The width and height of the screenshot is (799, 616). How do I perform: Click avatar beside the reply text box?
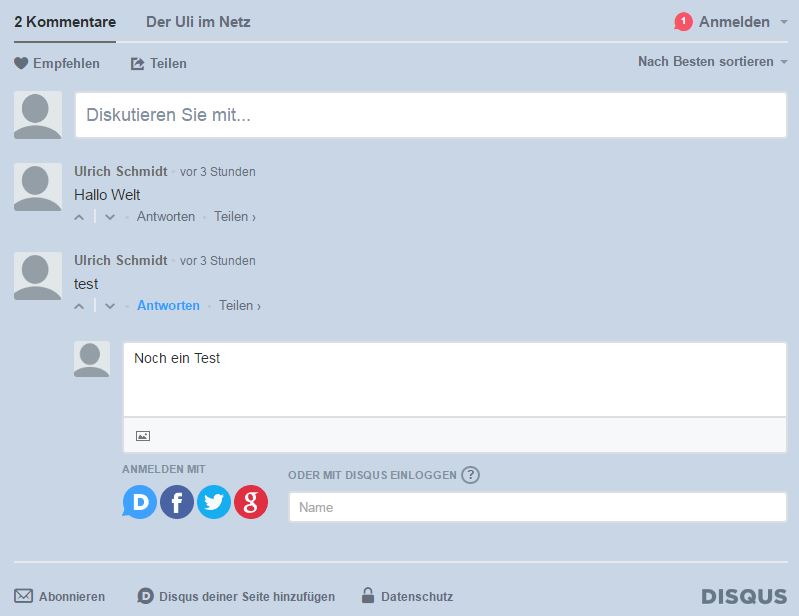92,359
